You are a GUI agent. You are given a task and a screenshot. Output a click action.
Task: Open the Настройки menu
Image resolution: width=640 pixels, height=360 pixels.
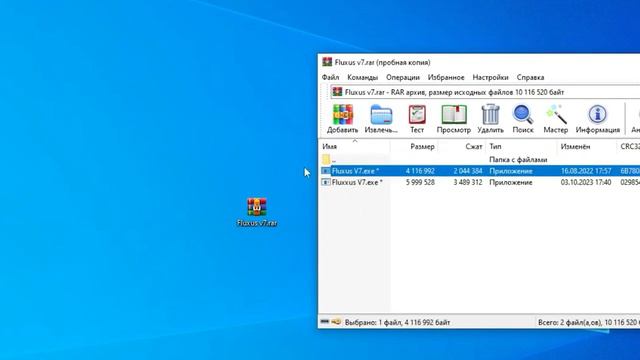click(x=490, y=77)
